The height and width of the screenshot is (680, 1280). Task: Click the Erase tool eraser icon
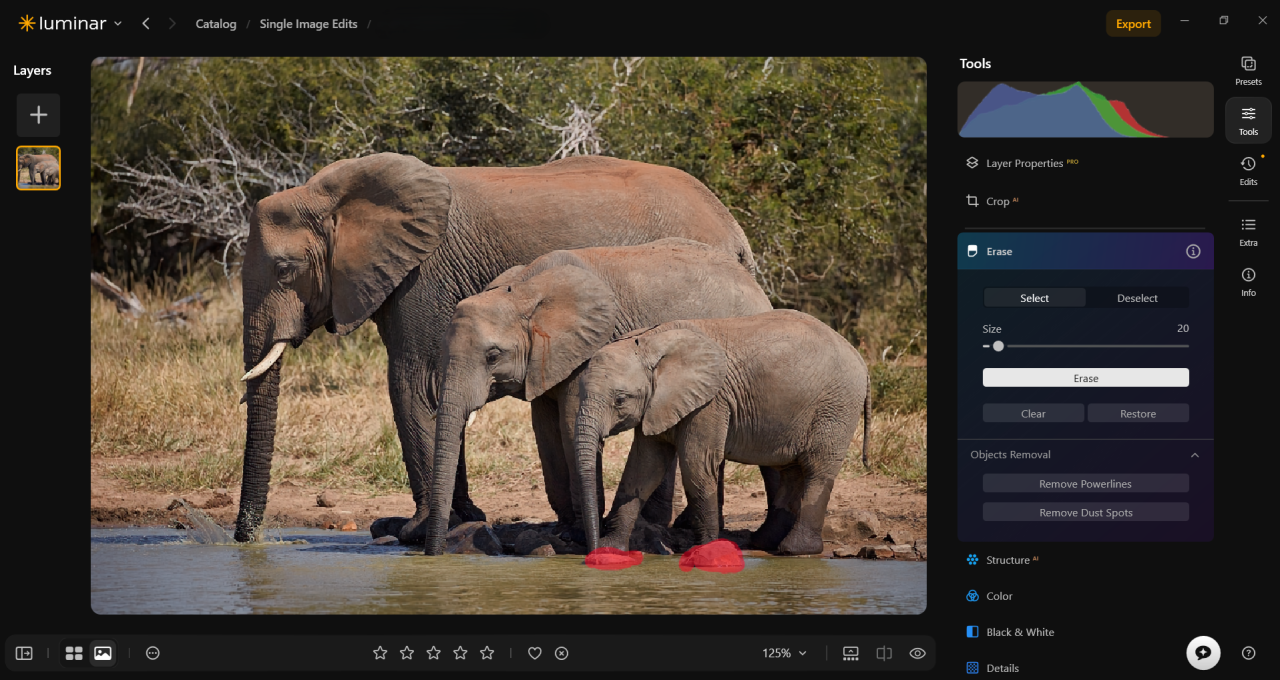click(972, 251)
